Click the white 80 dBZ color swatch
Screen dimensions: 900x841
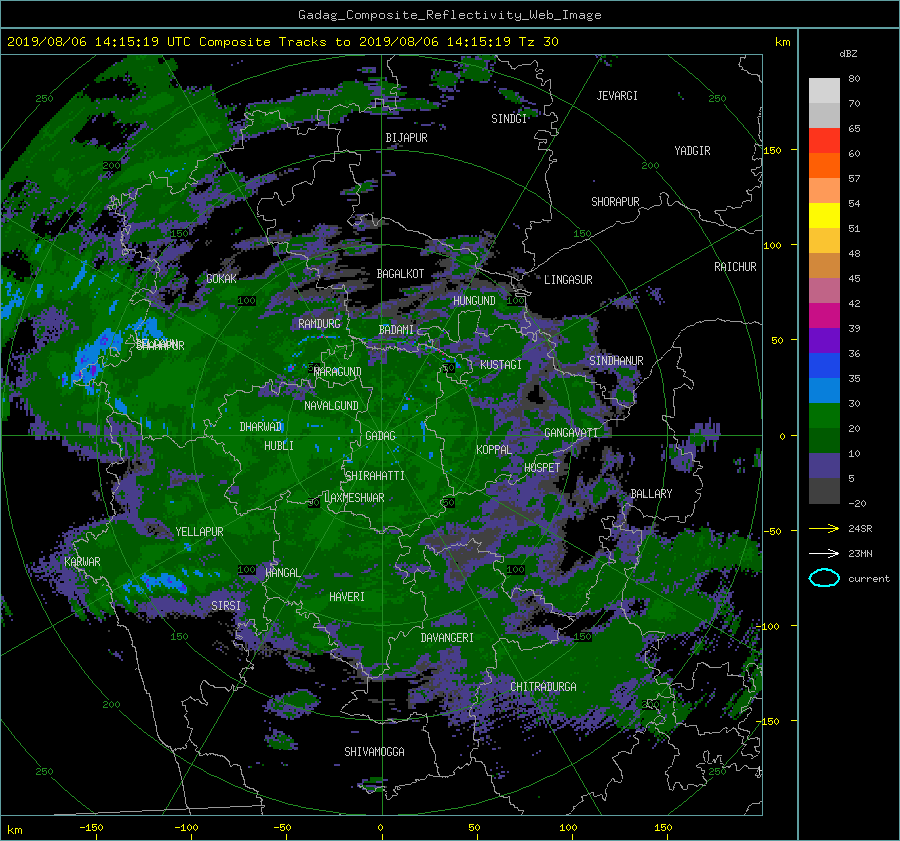pos(824,90)
